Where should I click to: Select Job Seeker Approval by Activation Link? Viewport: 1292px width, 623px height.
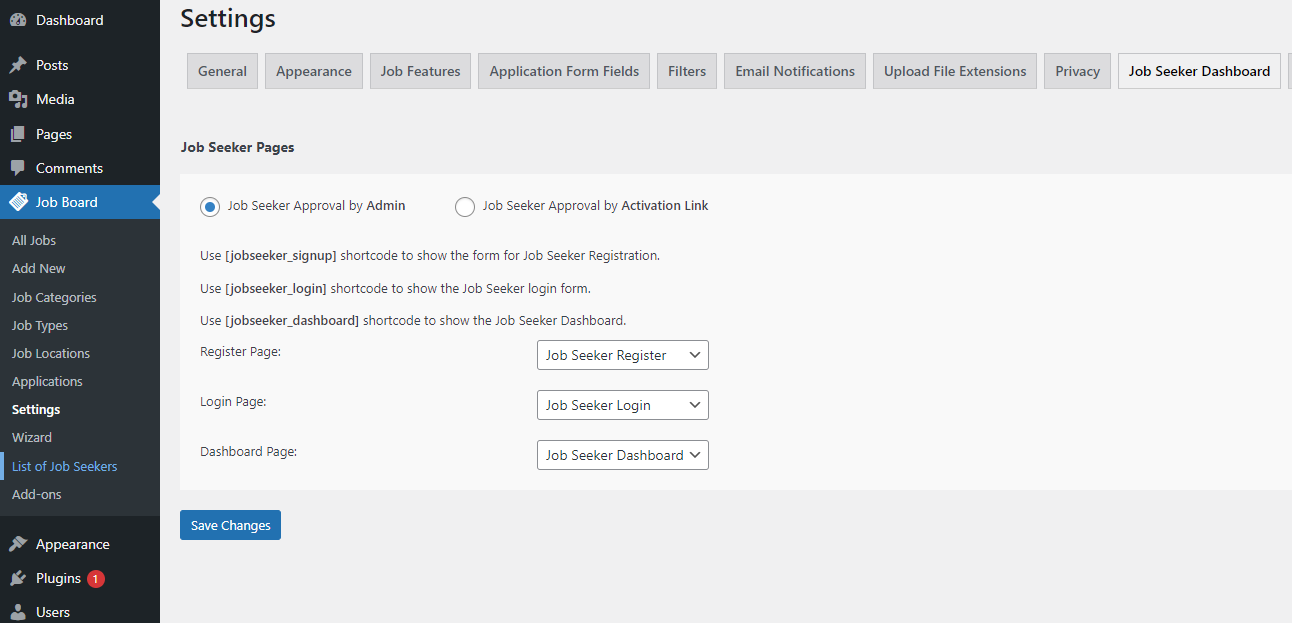coord(464,206)
